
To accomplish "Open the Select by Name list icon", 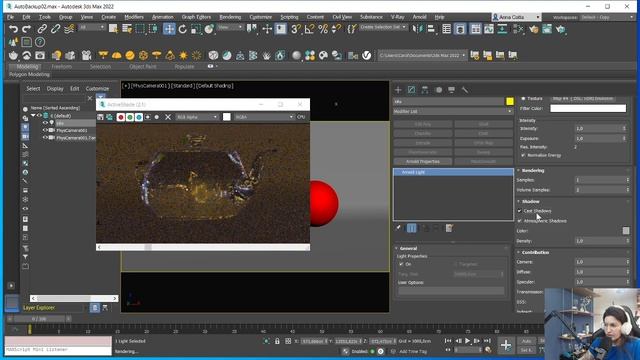I will 127,29.
